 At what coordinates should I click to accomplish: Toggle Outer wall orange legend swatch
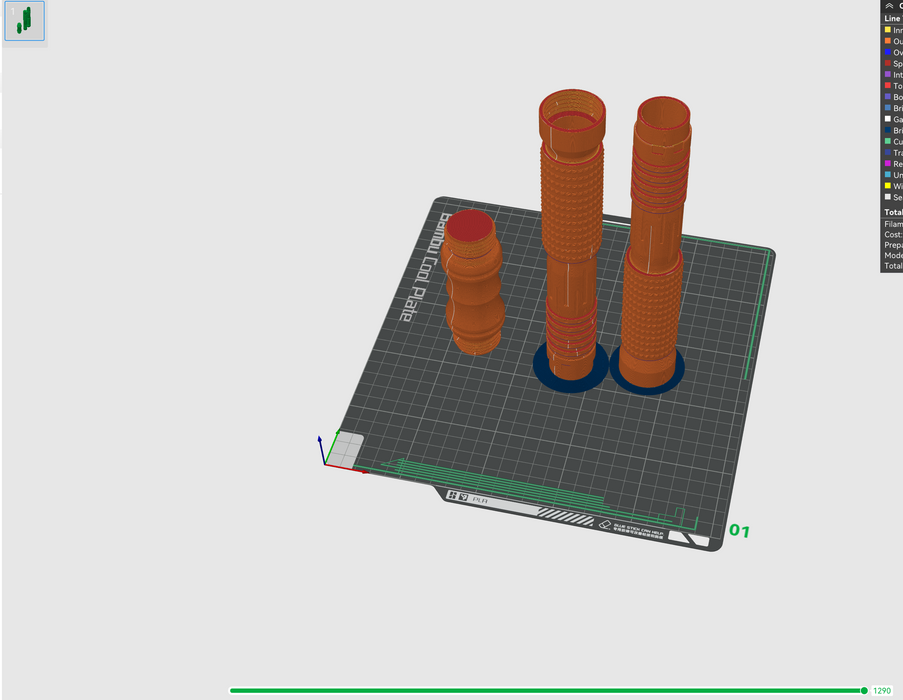tap(887, 41)
